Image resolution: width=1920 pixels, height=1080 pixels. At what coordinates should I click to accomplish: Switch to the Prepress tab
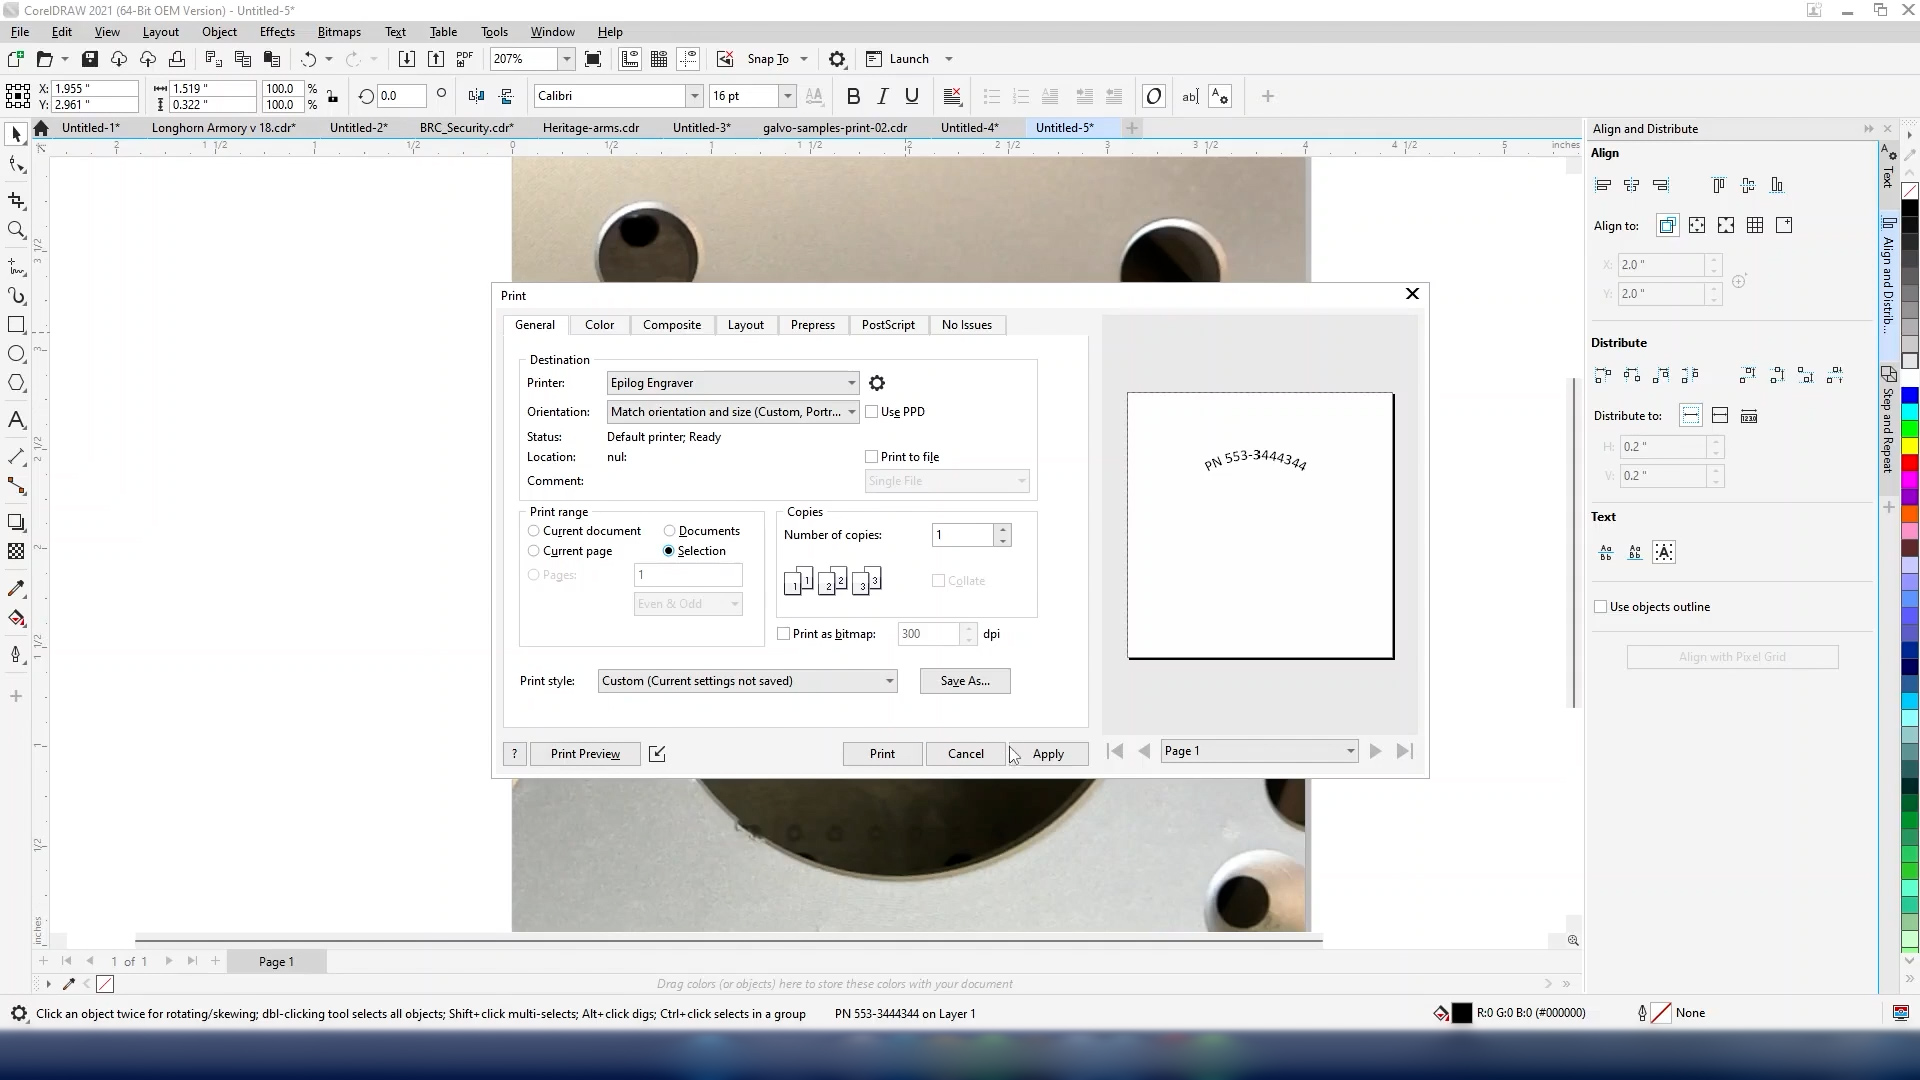coord(812,325)
